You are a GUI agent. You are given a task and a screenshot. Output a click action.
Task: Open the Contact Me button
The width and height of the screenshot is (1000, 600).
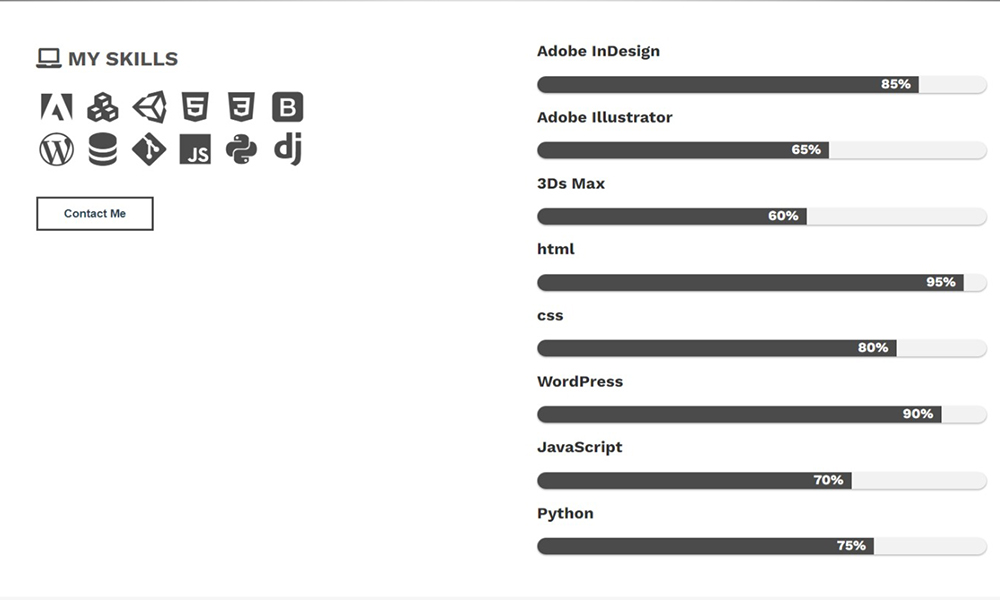pyautogui.click(x=94, y=214)
